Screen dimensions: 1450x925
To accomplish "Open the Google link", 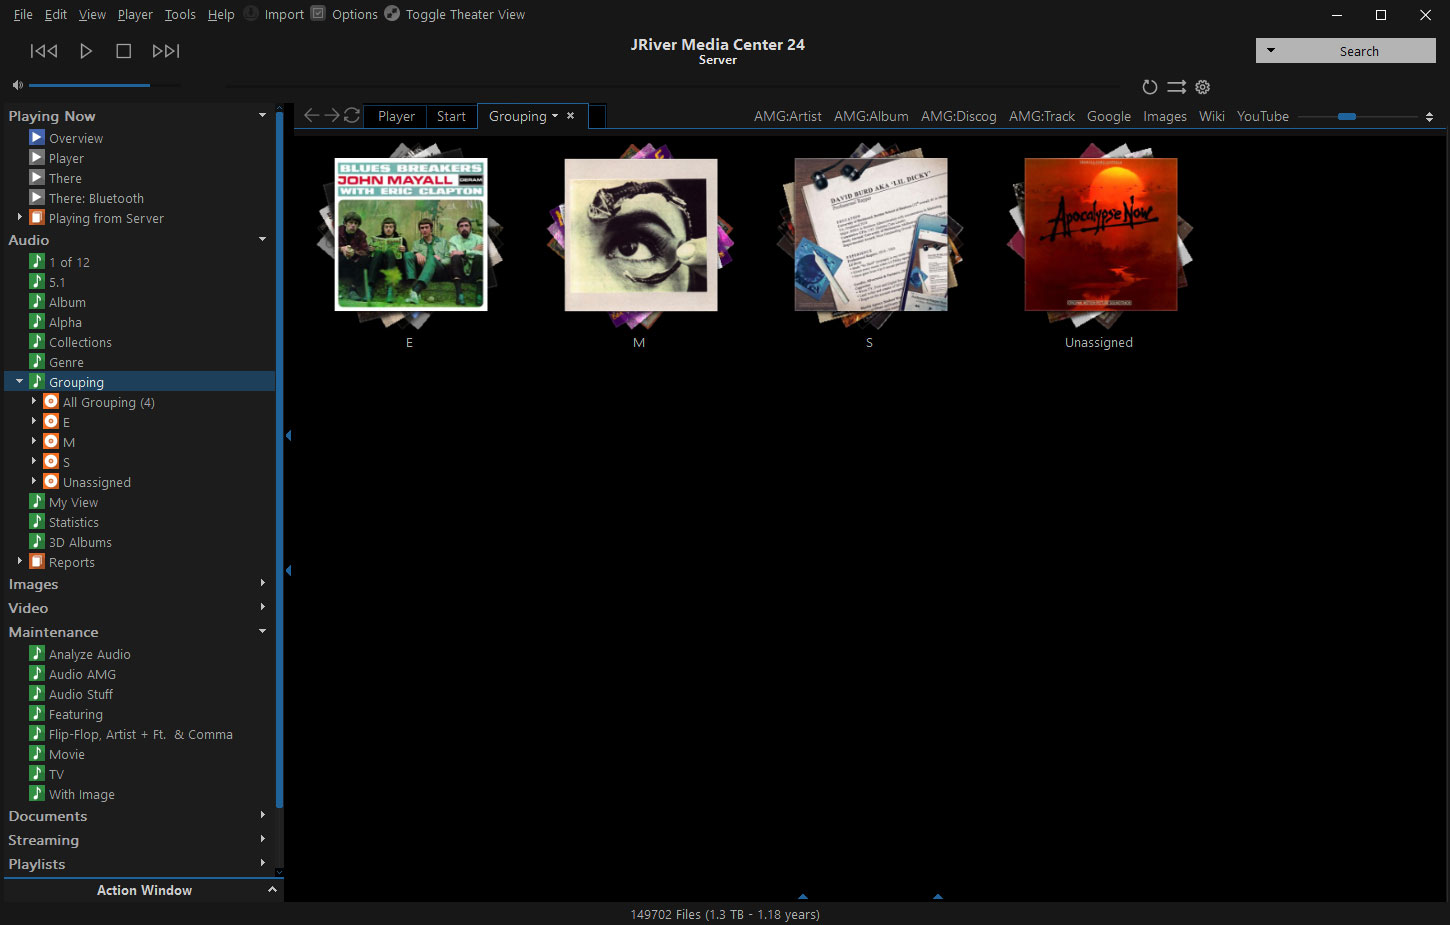I will pos(1109,116).
